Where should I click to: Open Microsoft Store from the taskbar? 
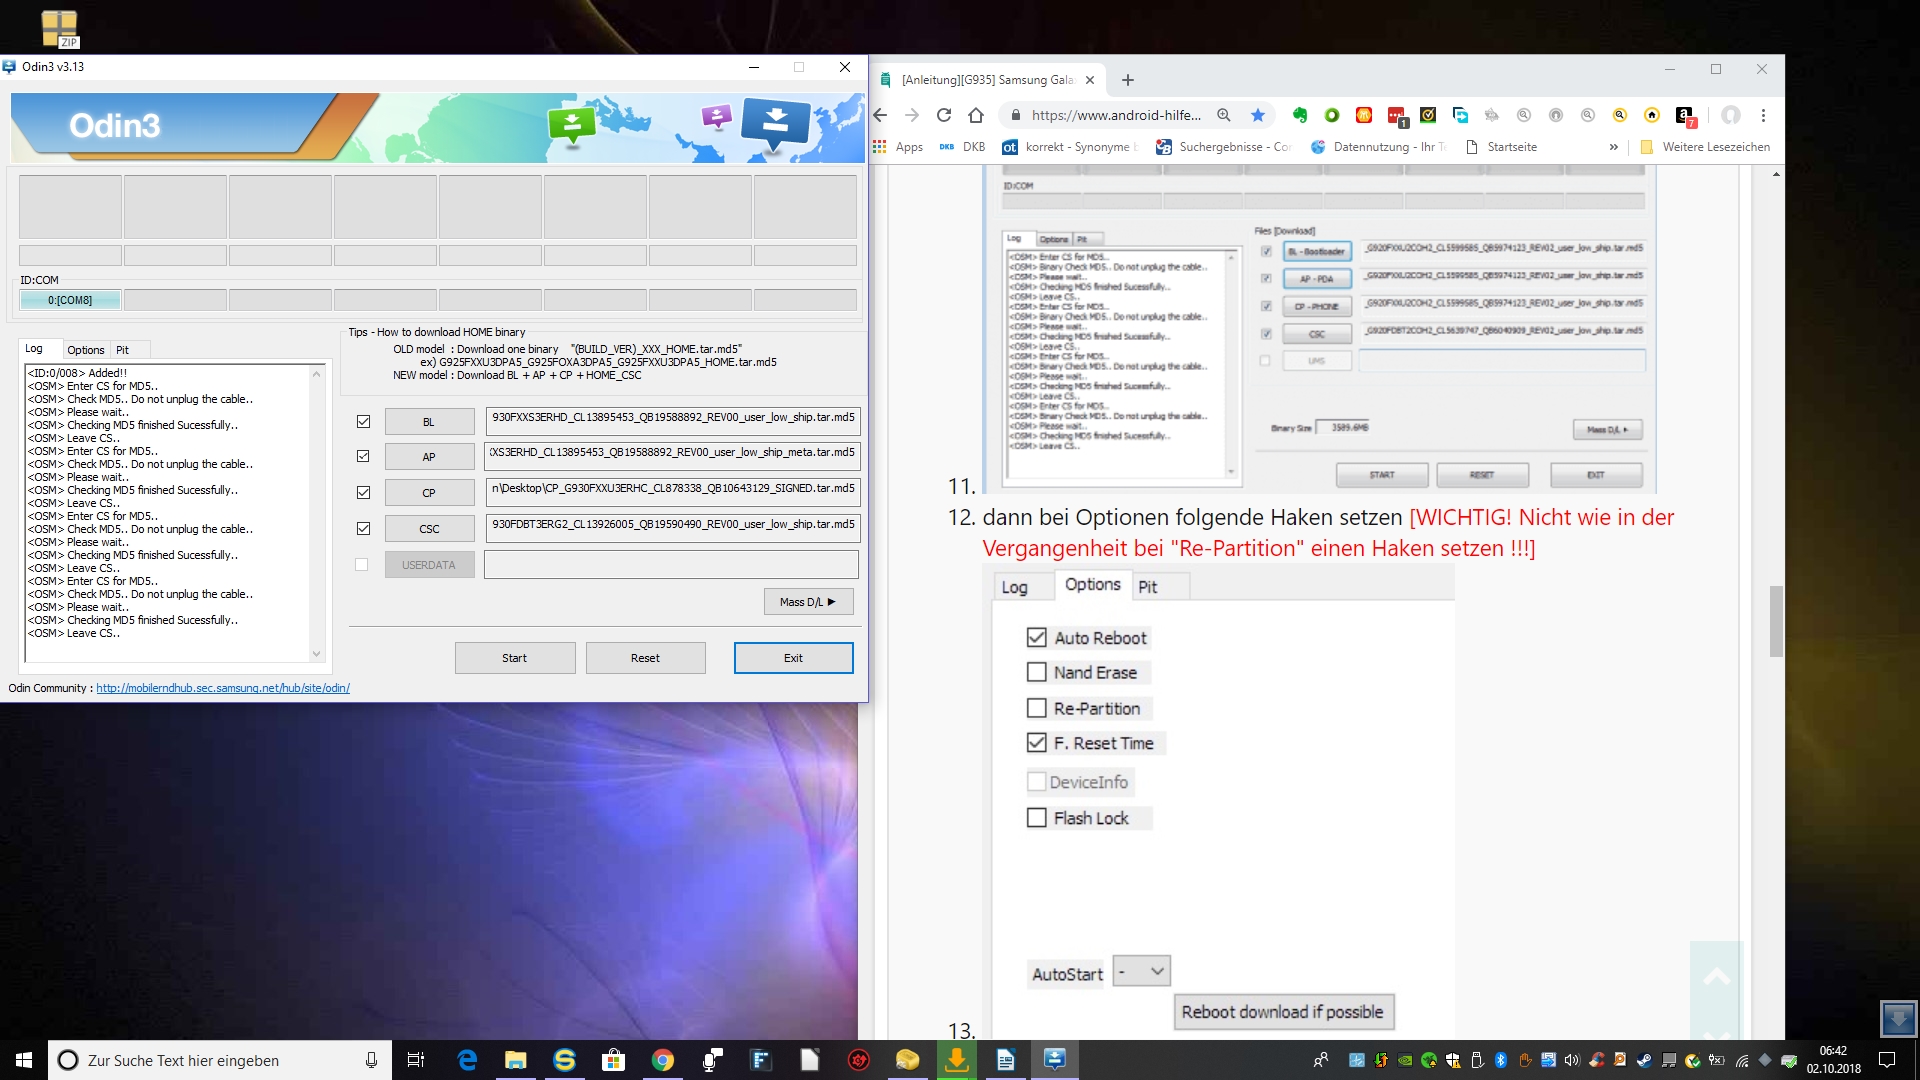pos(613,1060)
